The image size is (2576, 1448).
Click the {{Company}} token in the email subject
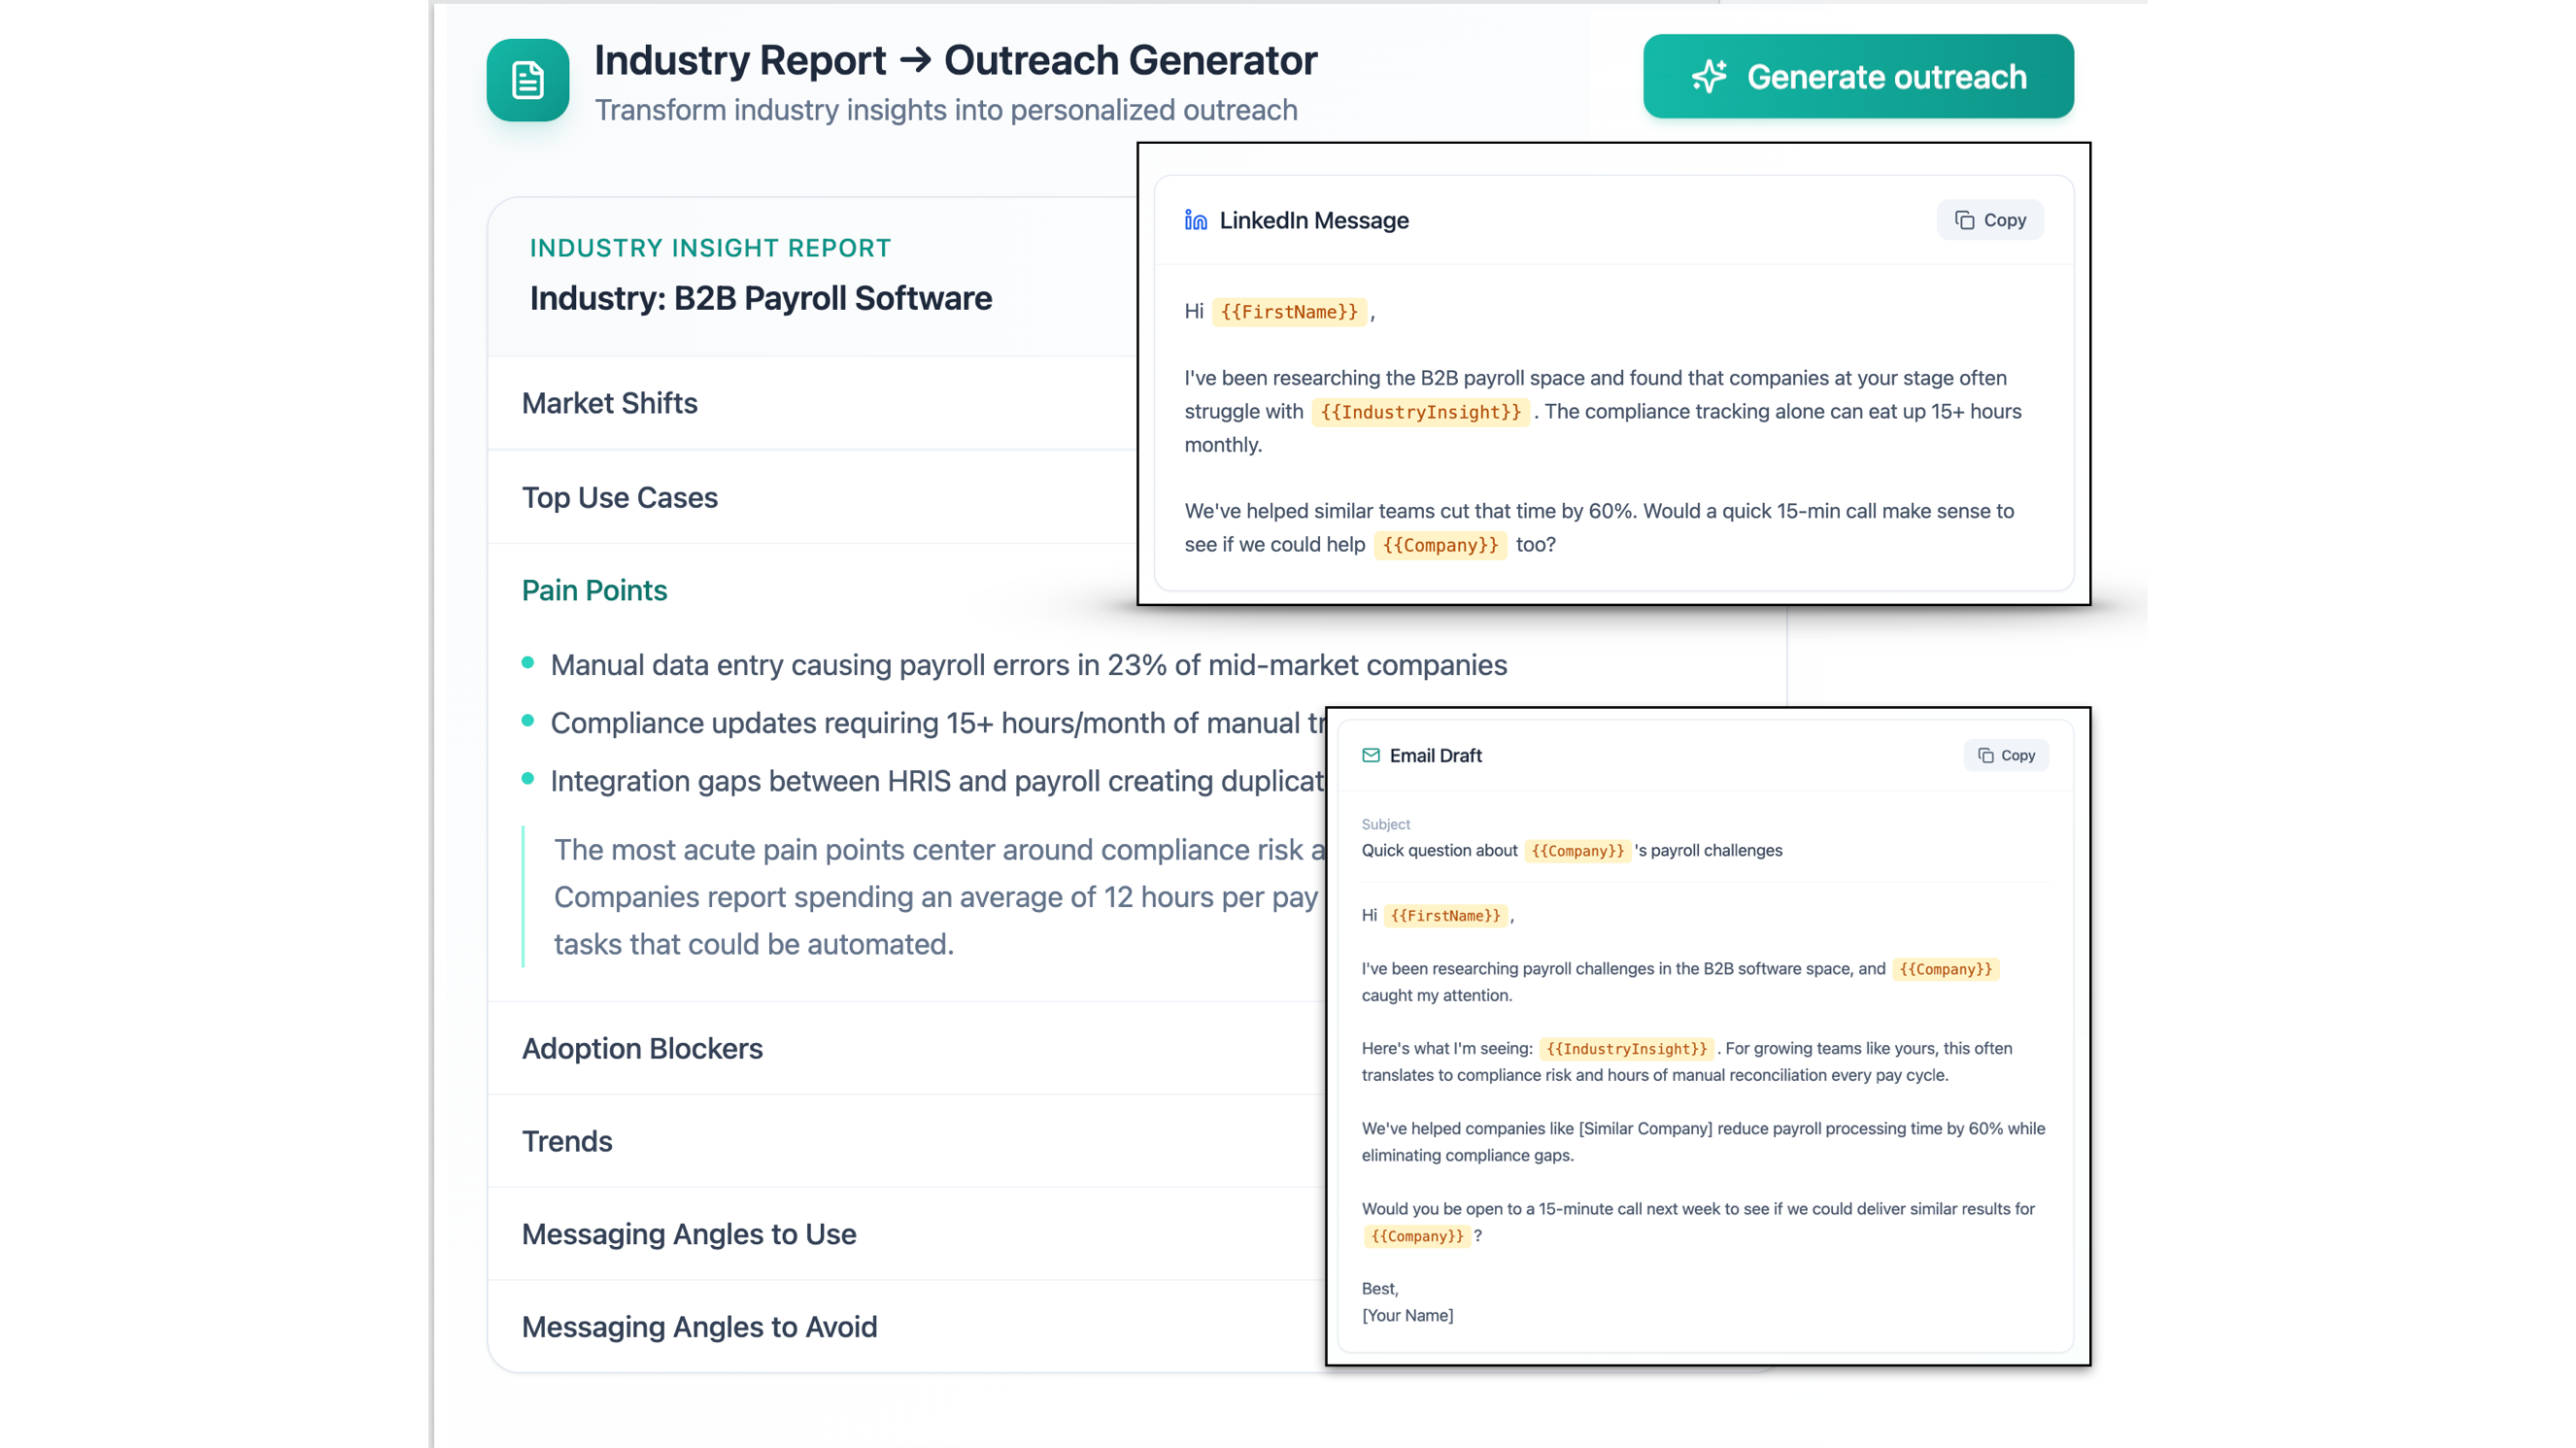[1577, 851]
